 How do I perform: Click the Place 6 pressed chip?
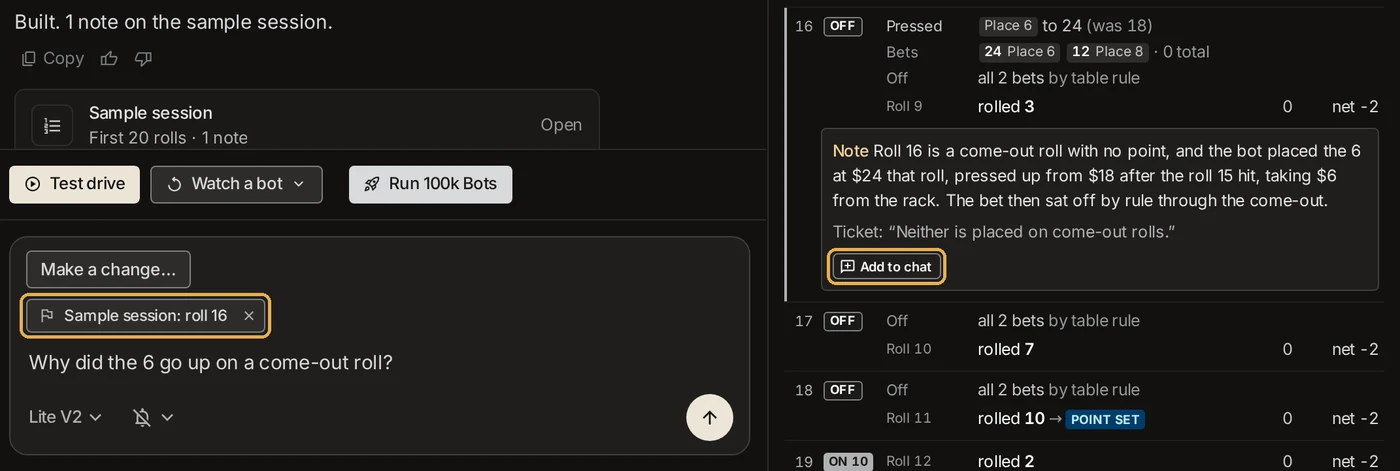pyautogui.click(x=1008, y=26)
